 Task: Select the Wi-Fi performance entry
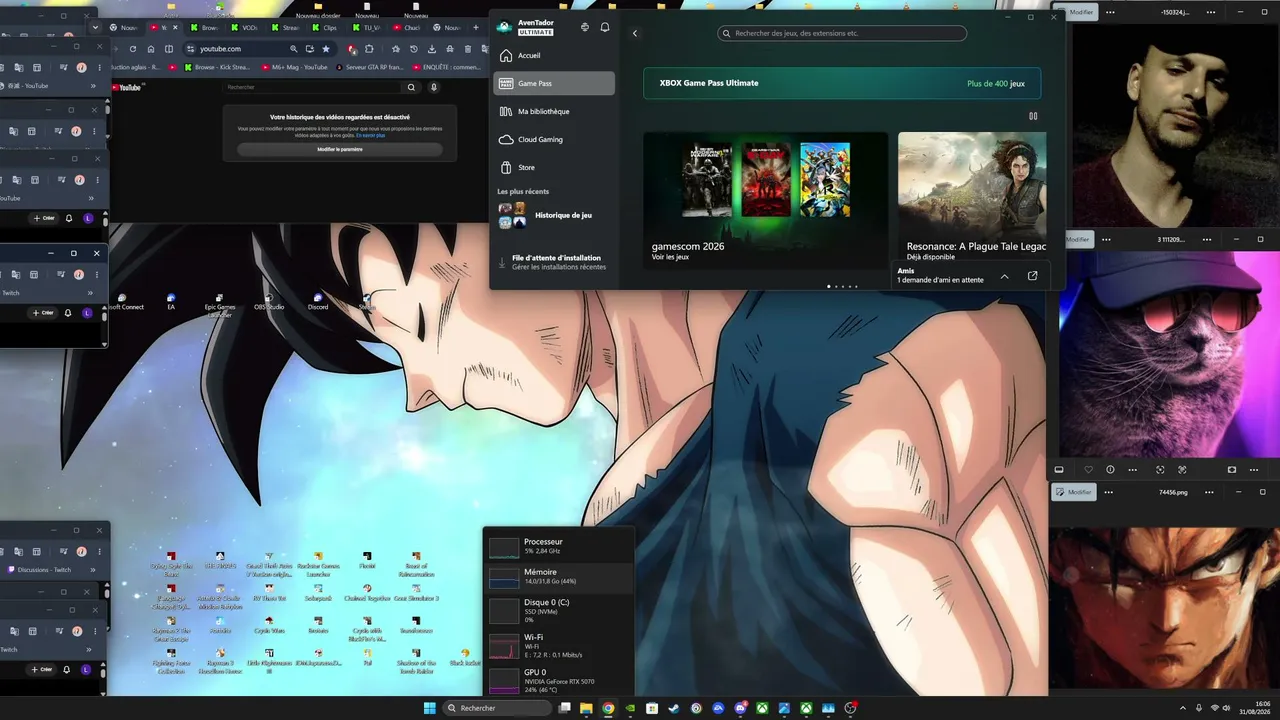[558, 645]
